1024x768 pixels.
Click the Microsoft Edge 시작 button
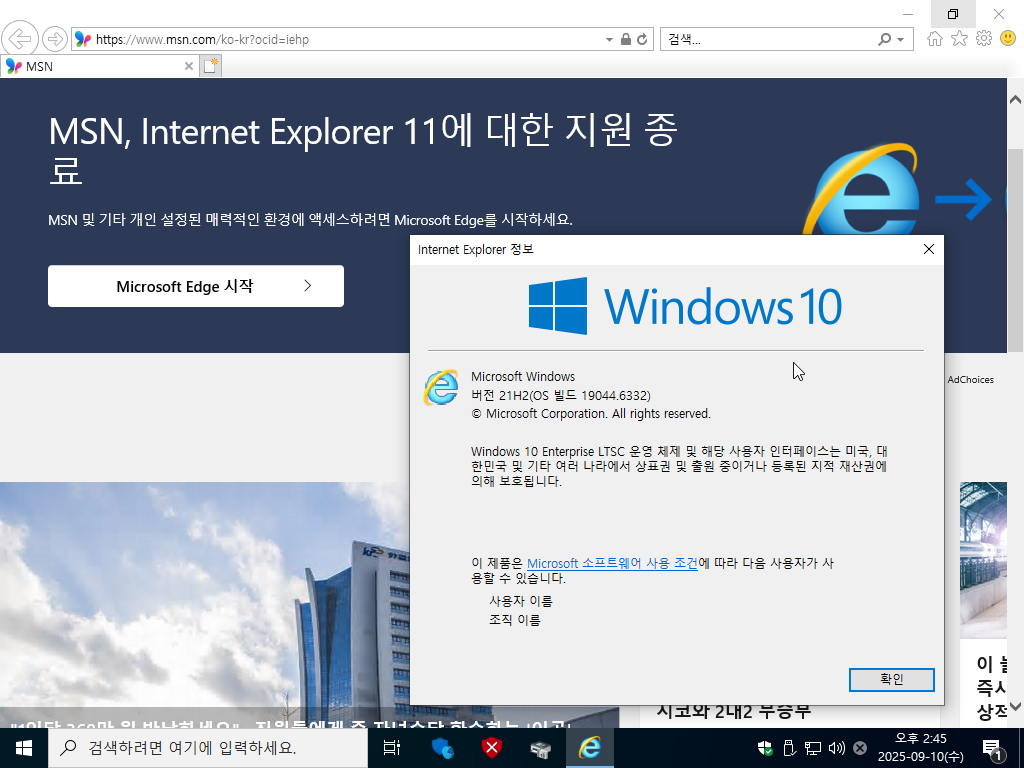pos(196,286)
